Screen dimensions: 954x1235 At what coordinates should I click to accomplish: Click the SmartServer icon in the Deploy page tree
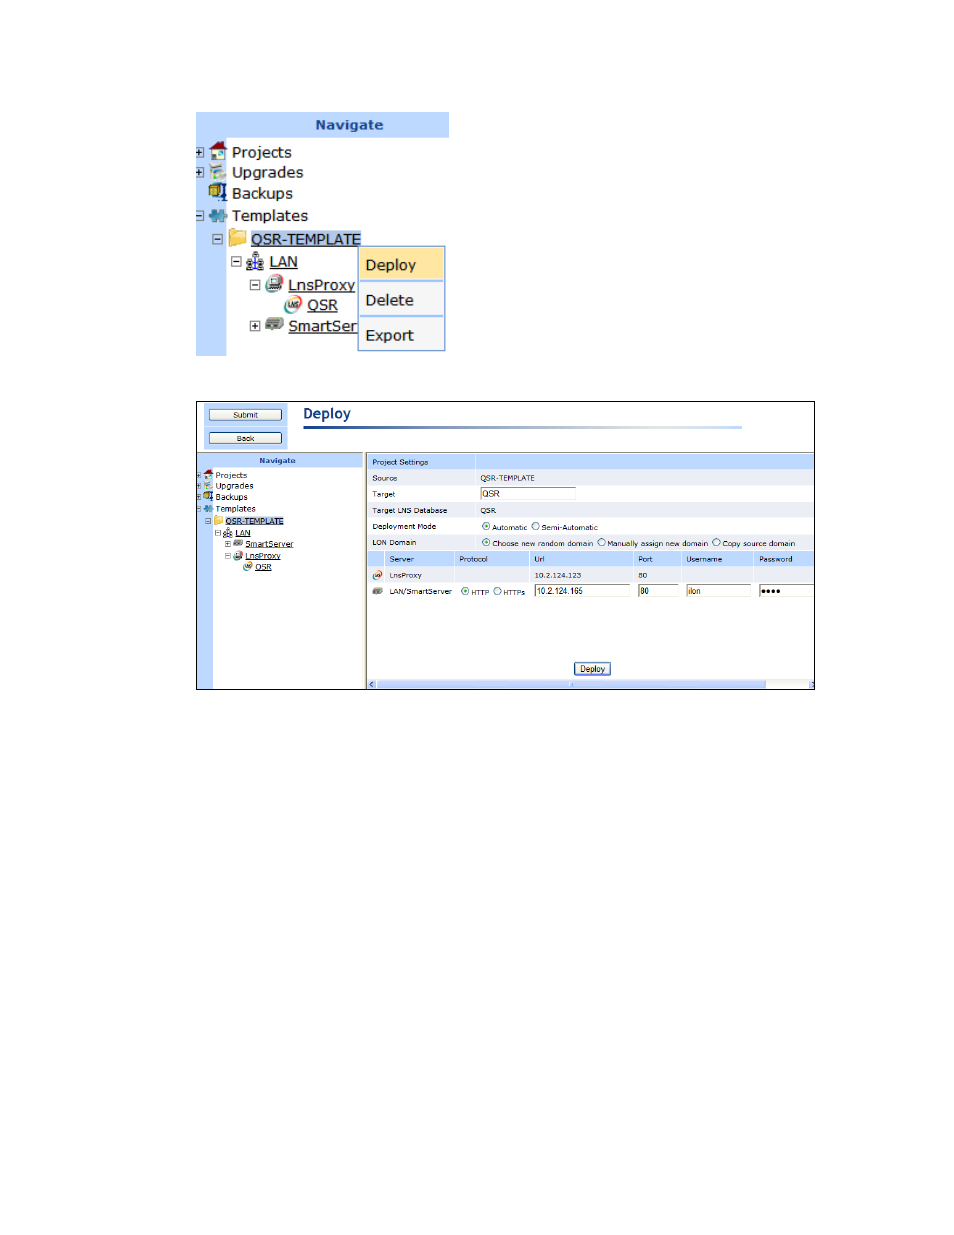coord(238,543)
